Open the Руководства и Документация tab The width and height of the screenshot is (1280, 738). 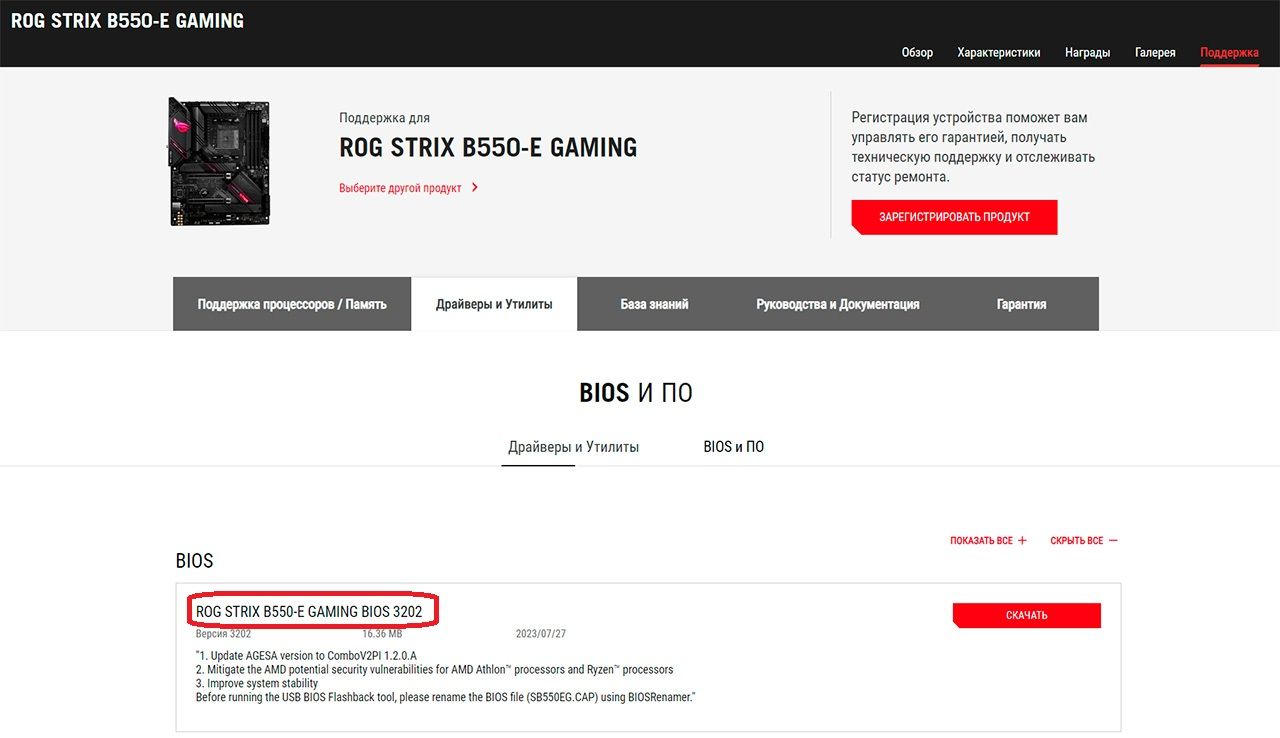[838, 304]
